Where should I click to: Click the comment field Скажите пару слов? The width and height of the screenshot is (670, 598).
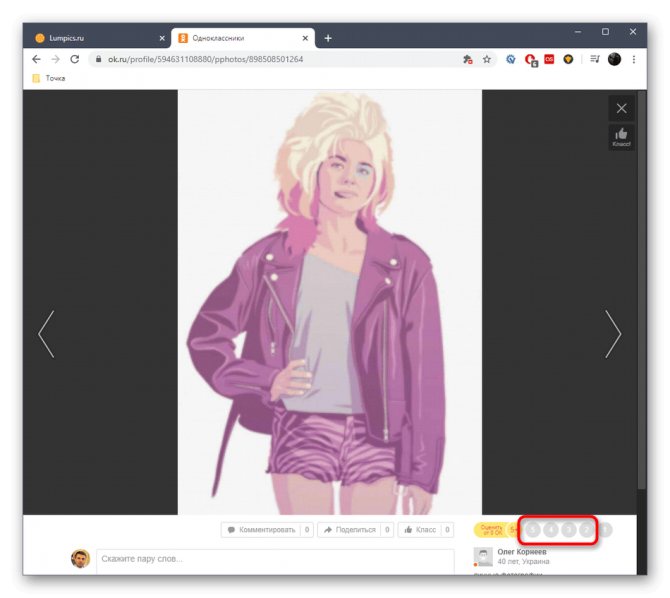(x=275, y=560)
